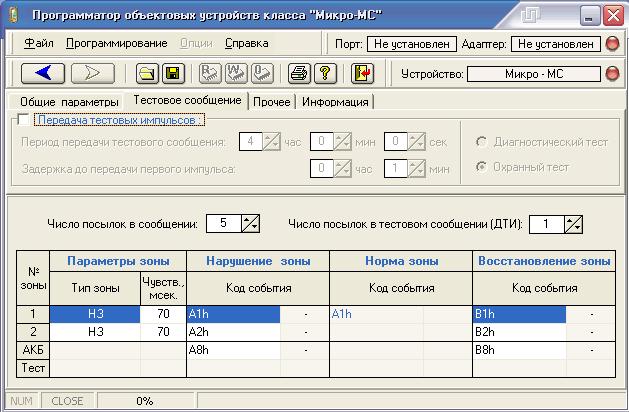The width and height of the screenshot is (629, 412).
Task: Select zone 2 type cell НЗ
Action: [95, 332]
